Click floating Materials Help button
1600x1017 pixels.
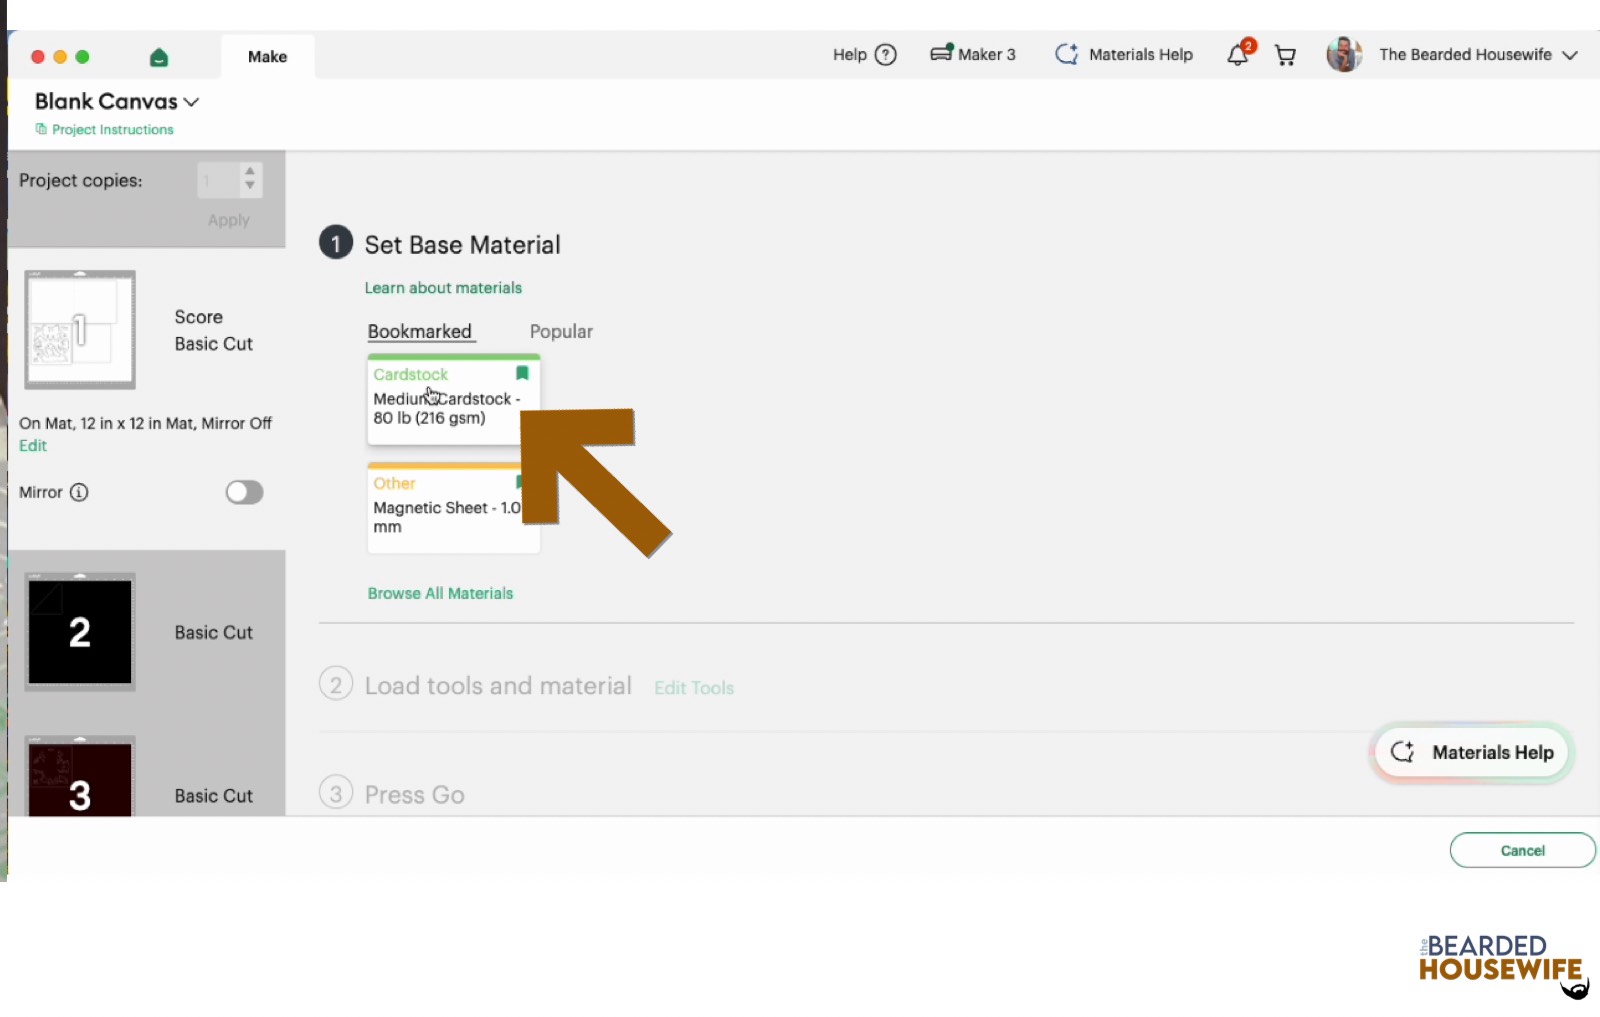1472,752
